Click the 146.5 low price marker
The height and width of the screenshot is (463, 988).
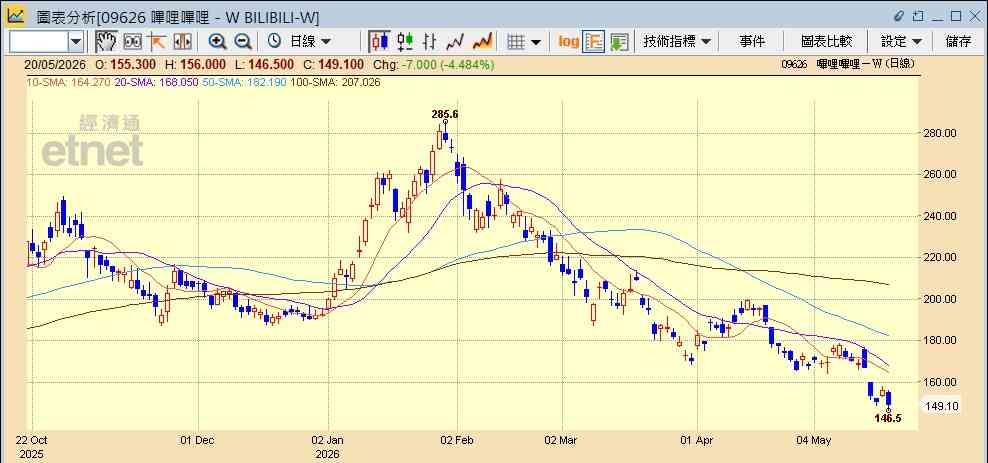pyautogui.click(x=888, y=418)
